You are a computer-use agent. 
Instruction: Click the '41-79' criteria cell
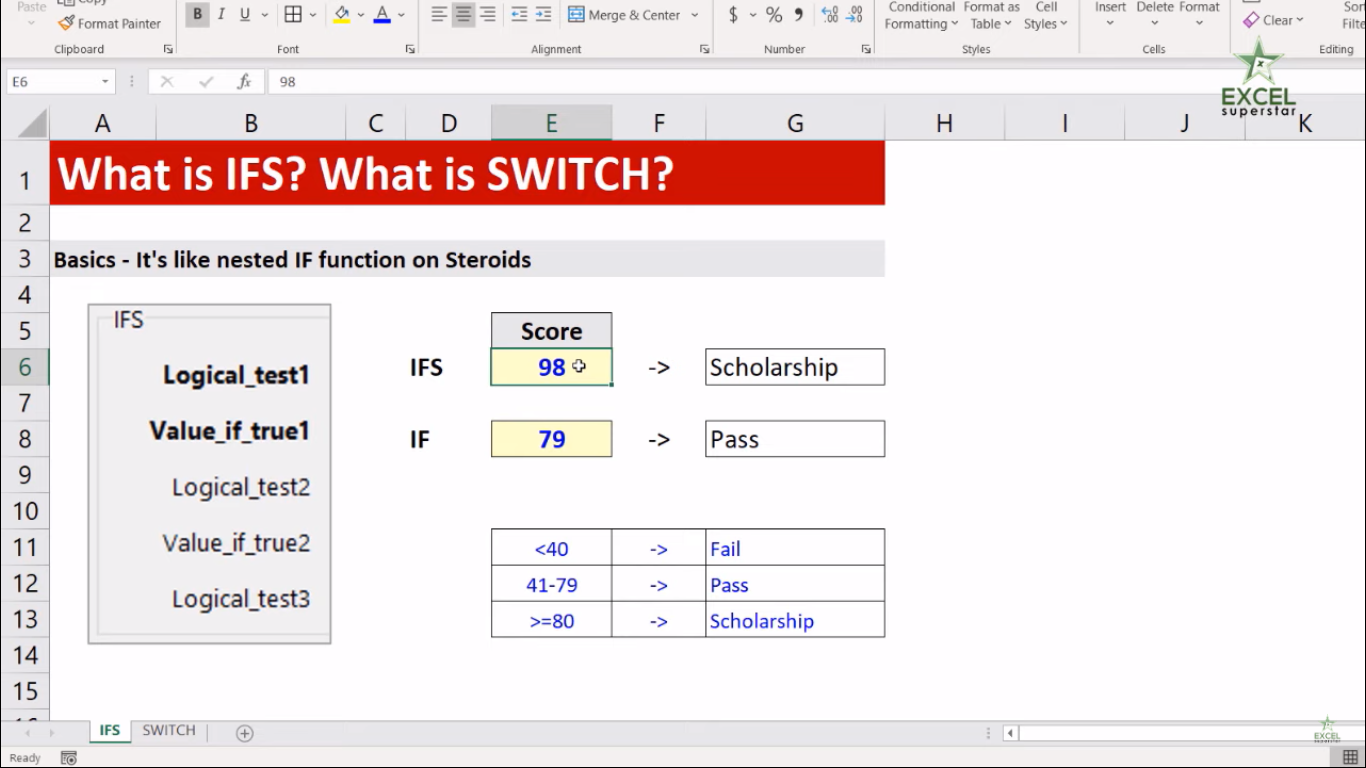click(551, 584)
